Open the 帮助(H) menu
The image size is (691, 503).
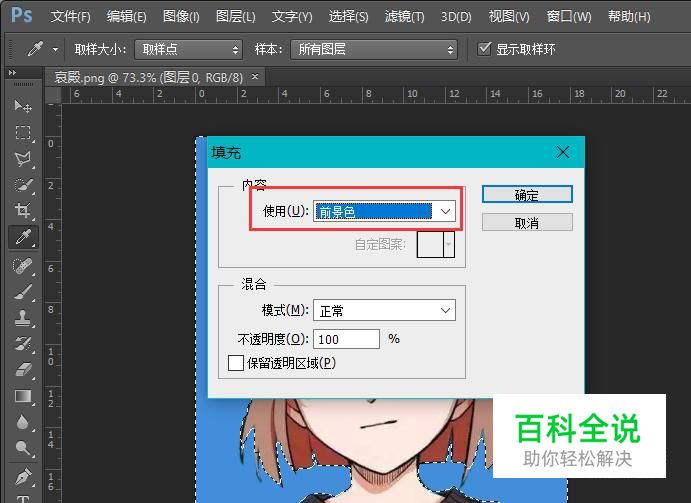[629, 16]
